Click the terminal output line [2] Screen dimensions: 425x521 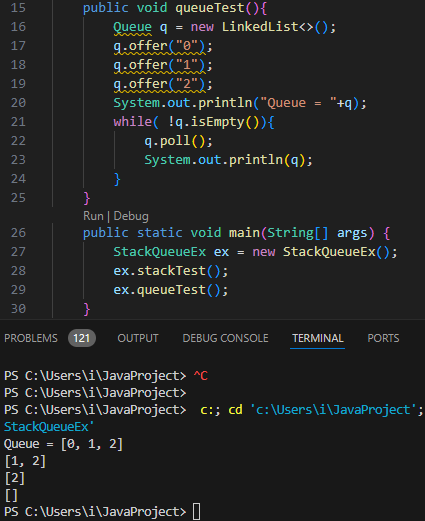coord(15,478)
